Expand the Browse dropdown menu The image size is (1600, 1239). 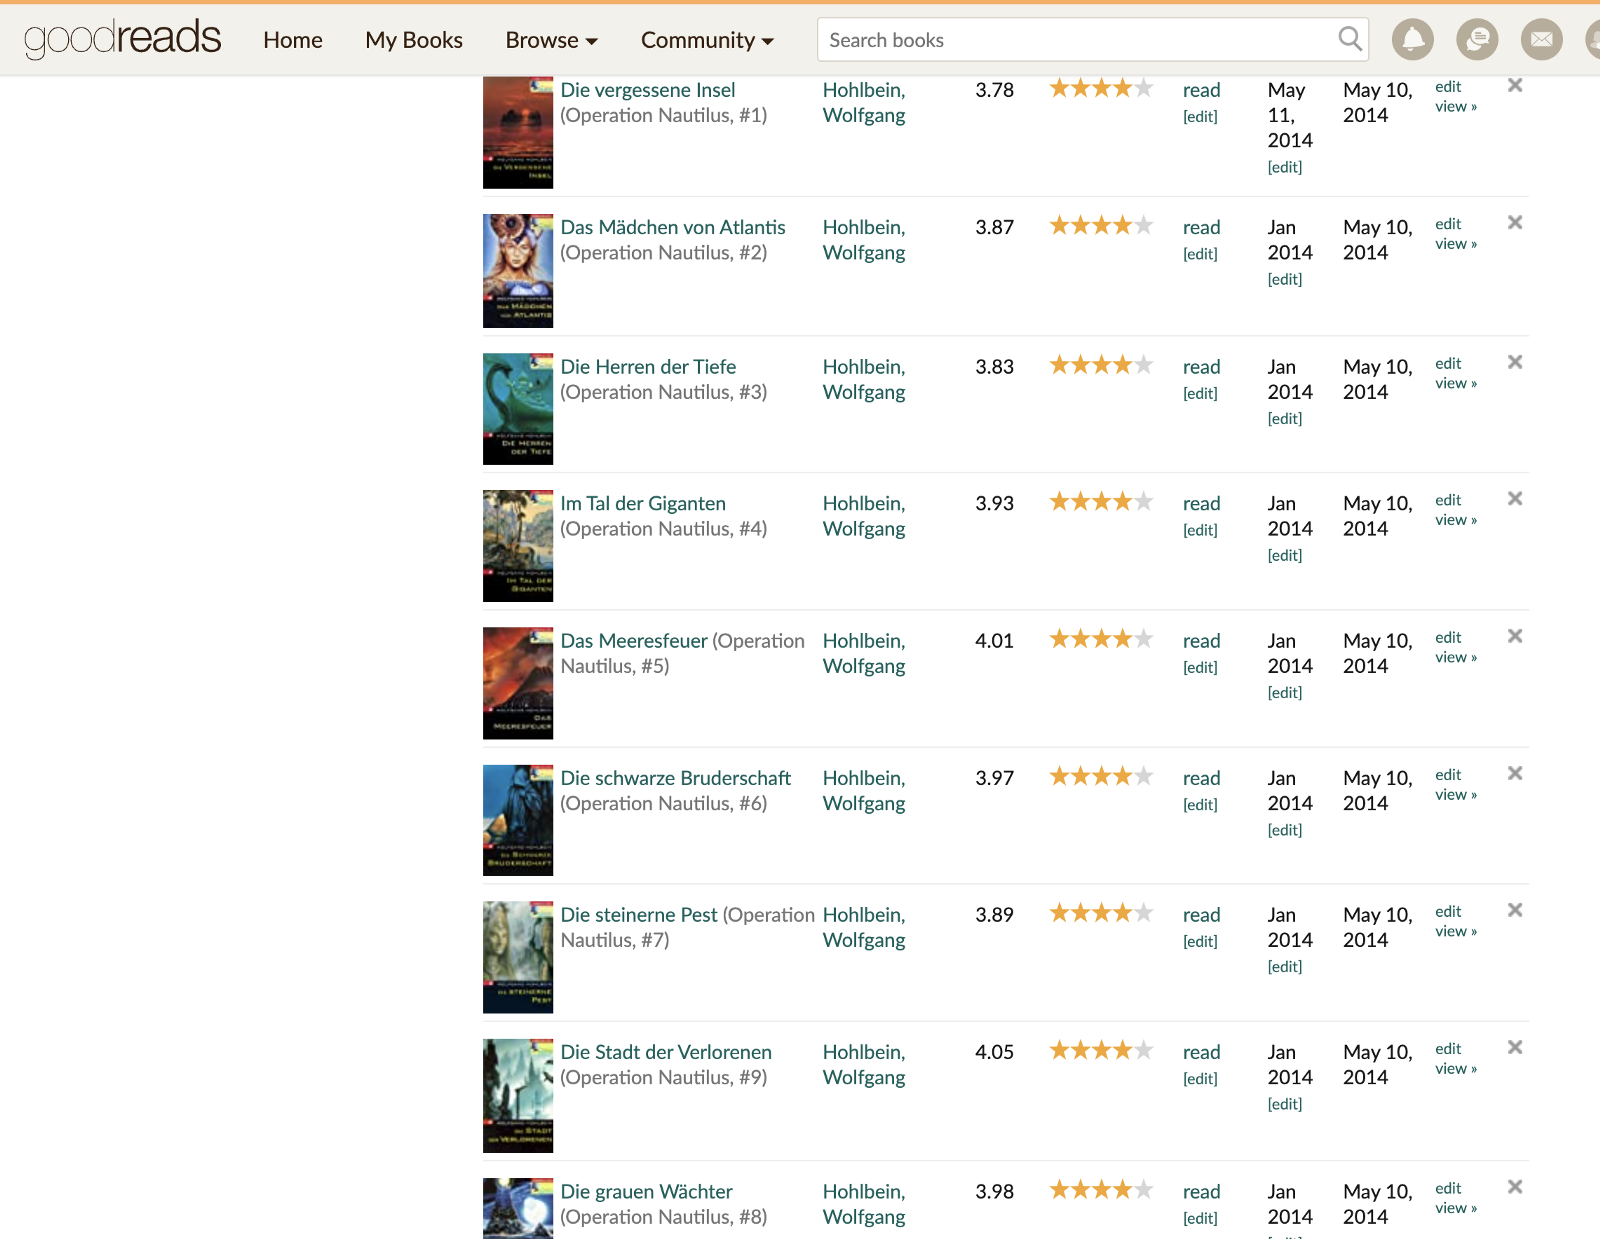coord(551,40)
